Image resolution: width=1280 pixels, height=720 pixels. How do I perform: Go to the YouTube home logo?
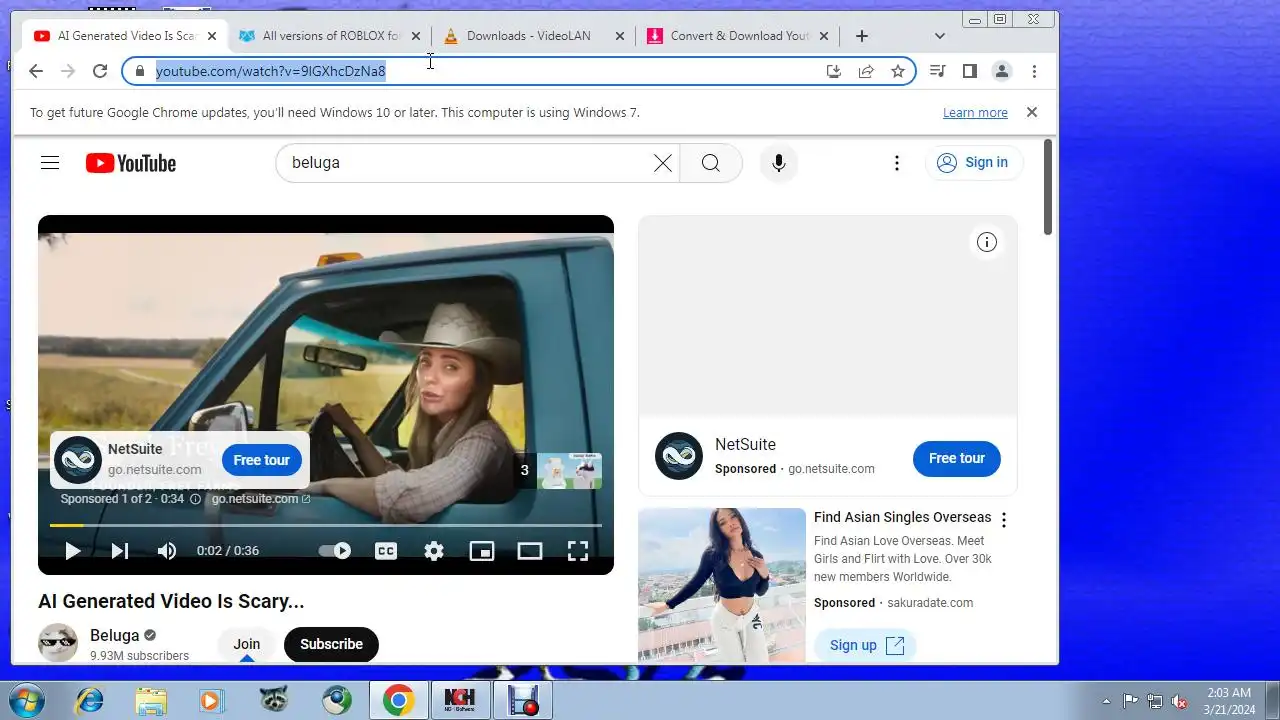[x=131, y=163]
